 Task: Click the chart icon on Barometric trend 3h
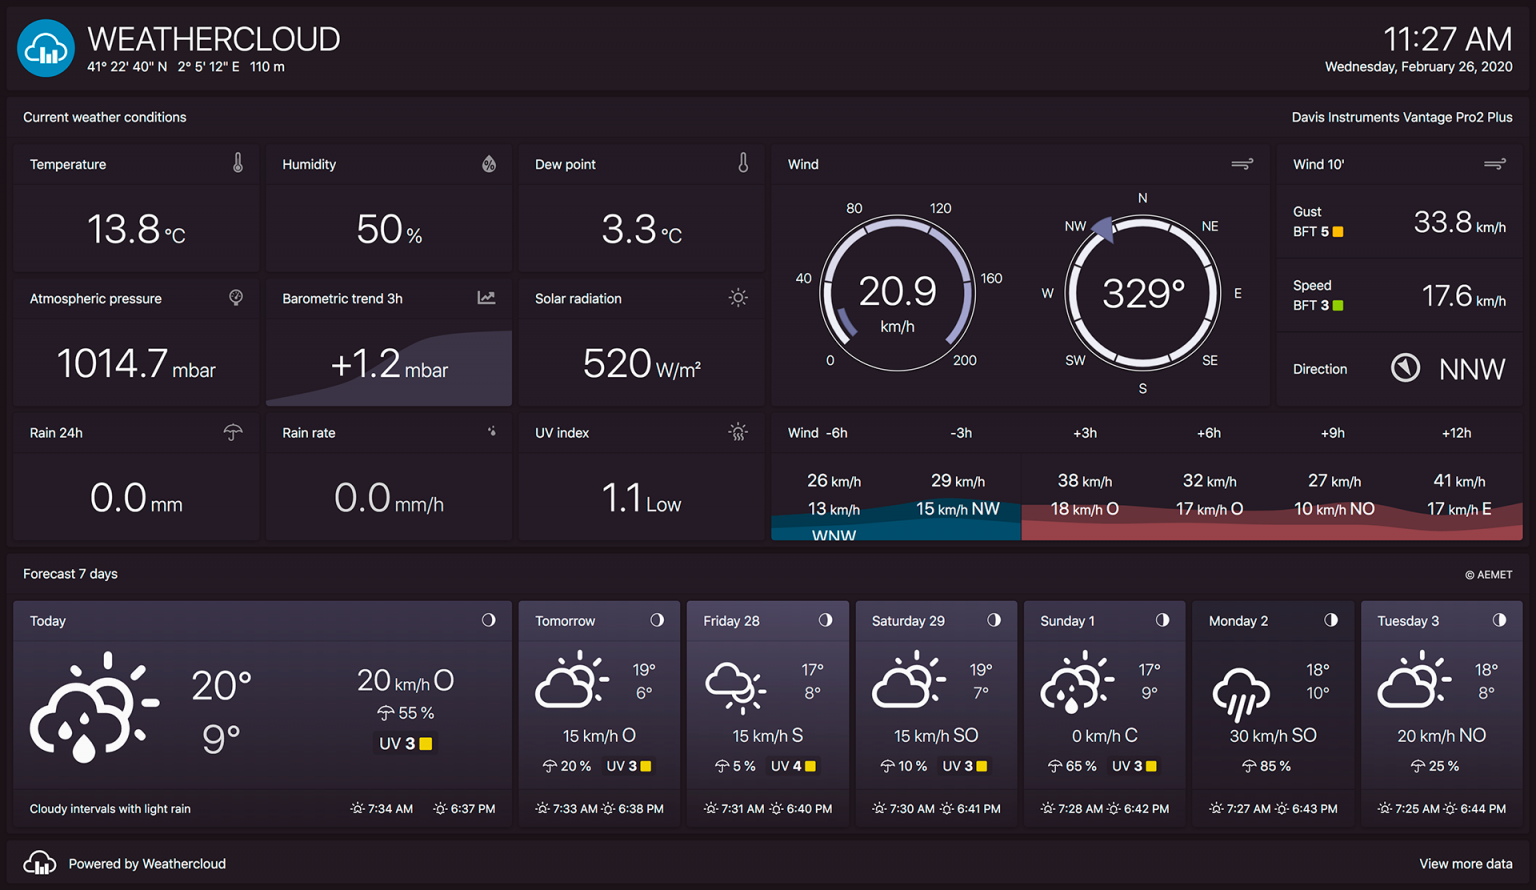[x=485, y=297]
